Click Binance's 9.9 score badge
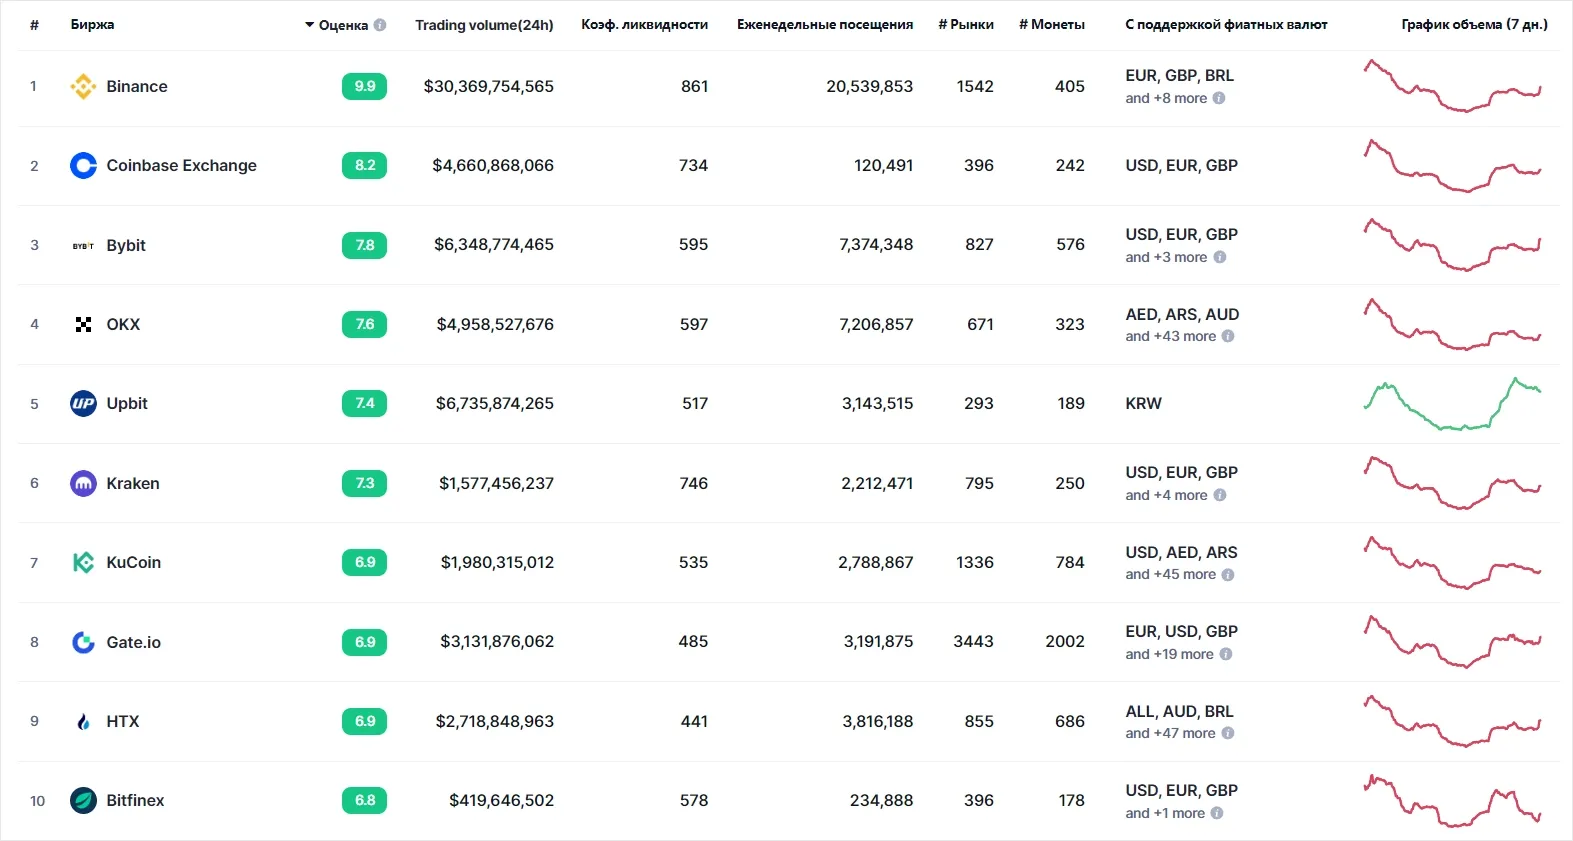 coord(364,87)
